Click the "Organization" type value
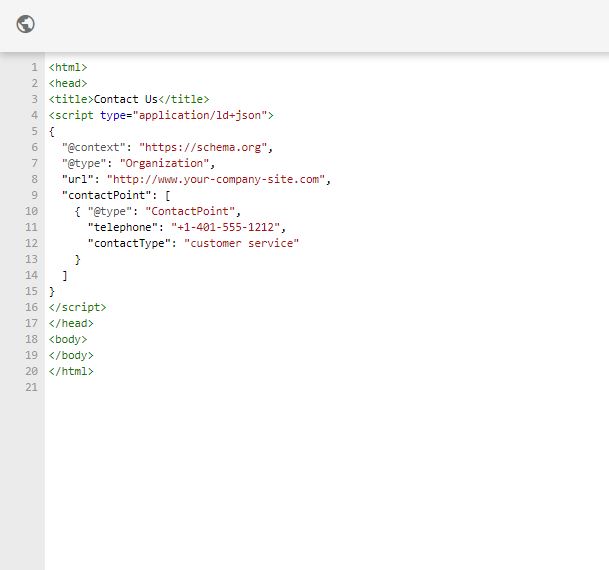Screen dimensions: 609x570 (165, 163)
